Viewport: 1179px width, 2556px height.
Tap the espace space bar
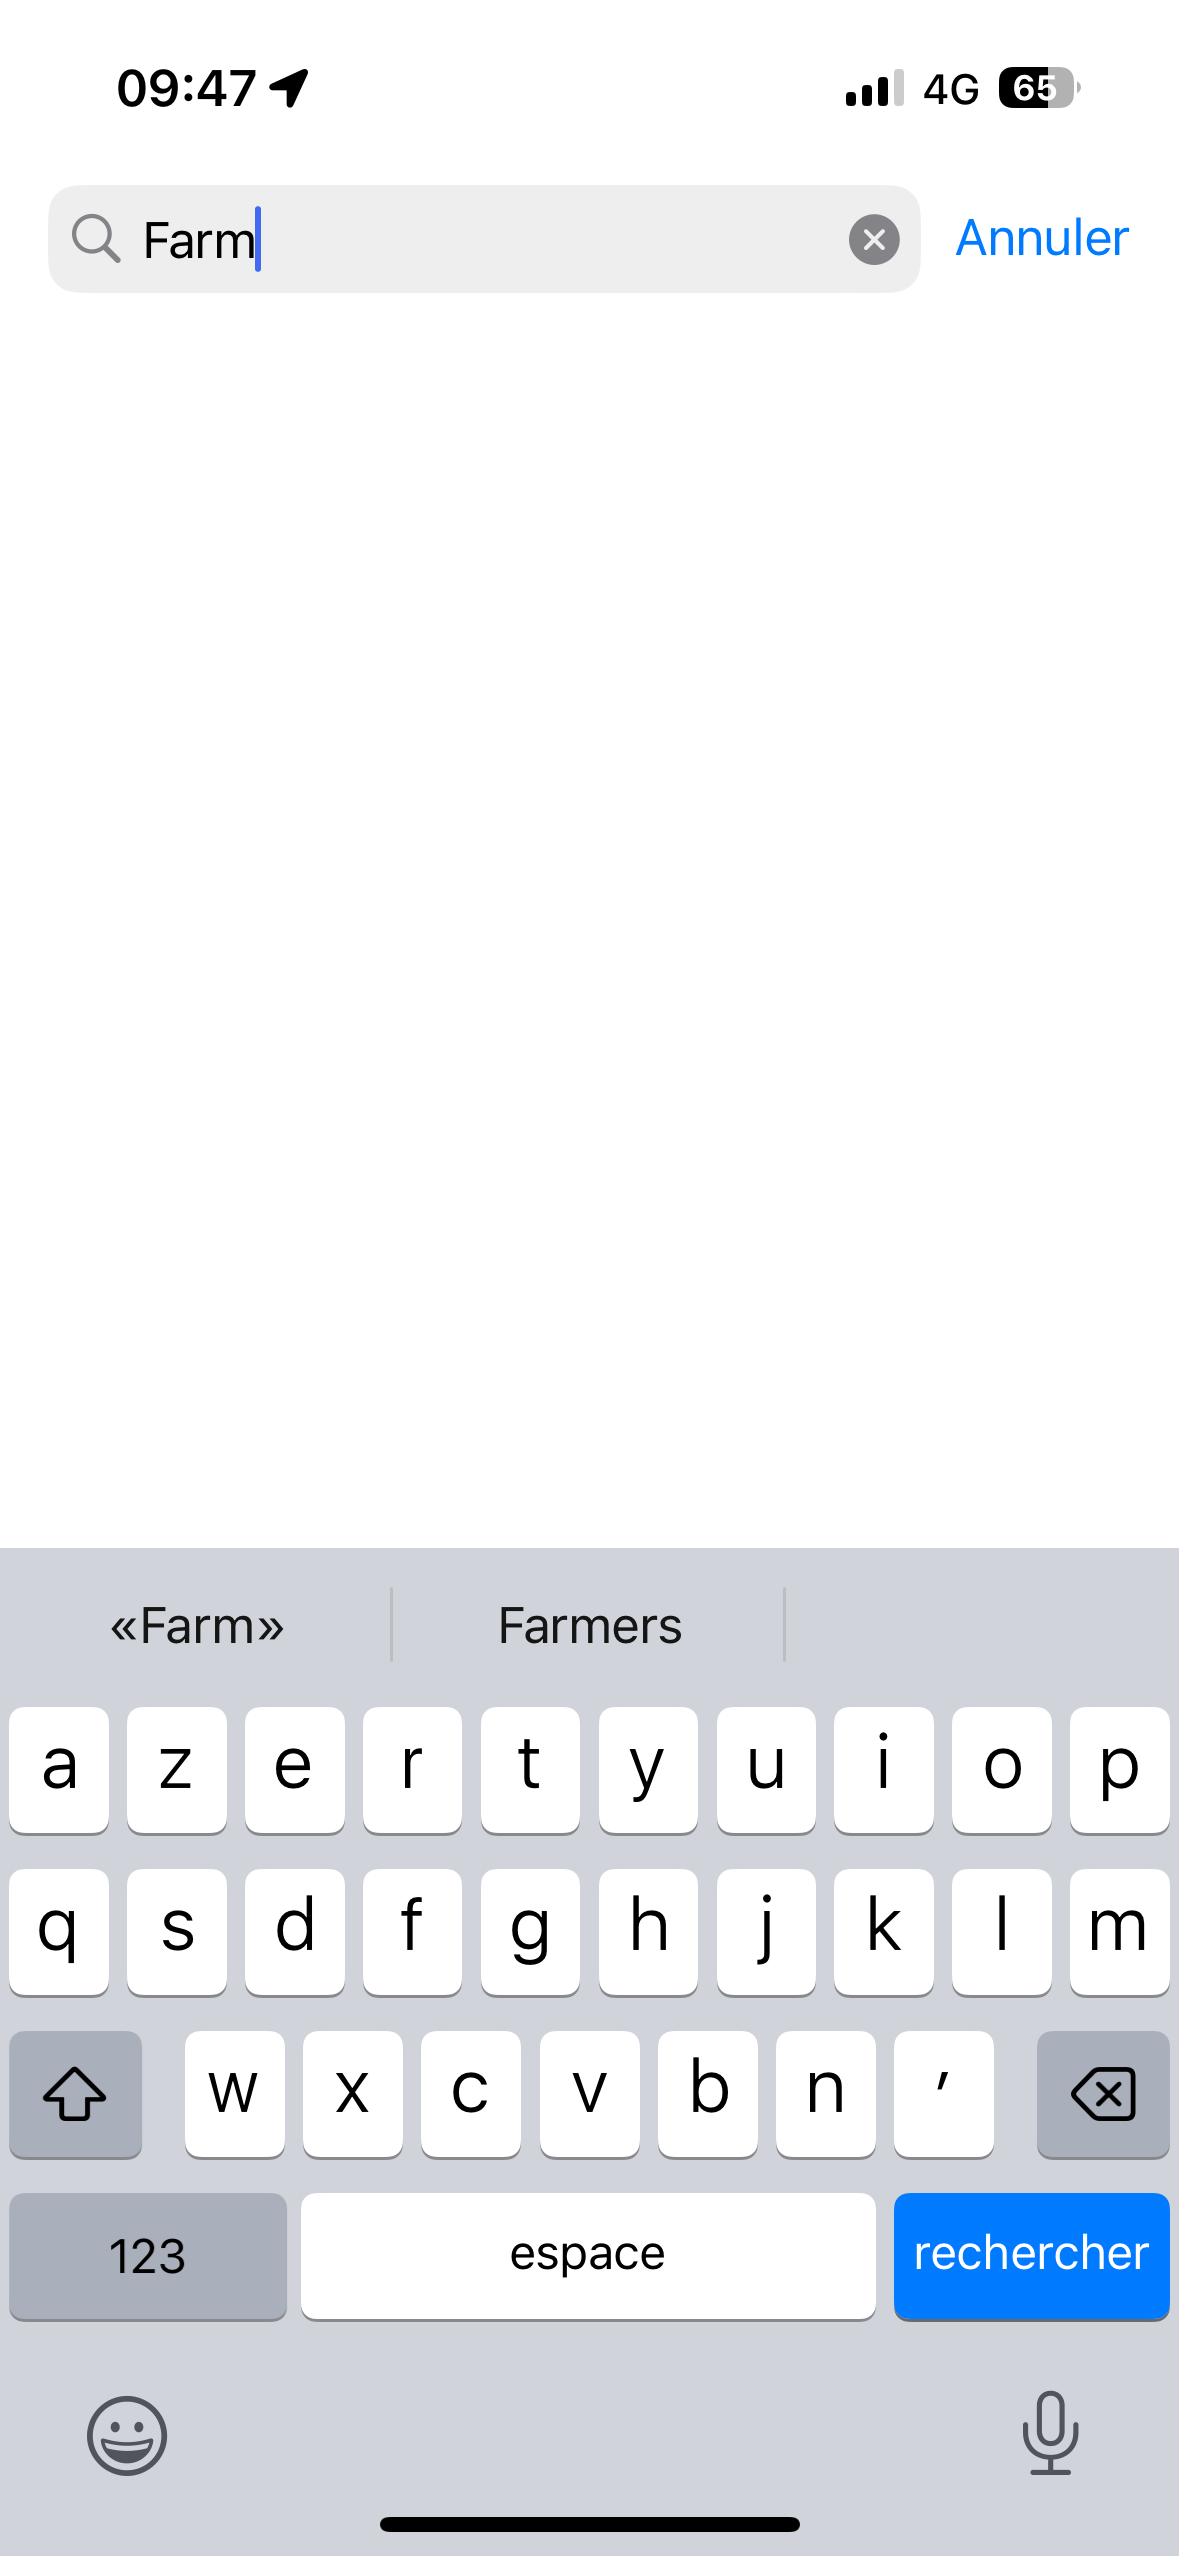588,2254
